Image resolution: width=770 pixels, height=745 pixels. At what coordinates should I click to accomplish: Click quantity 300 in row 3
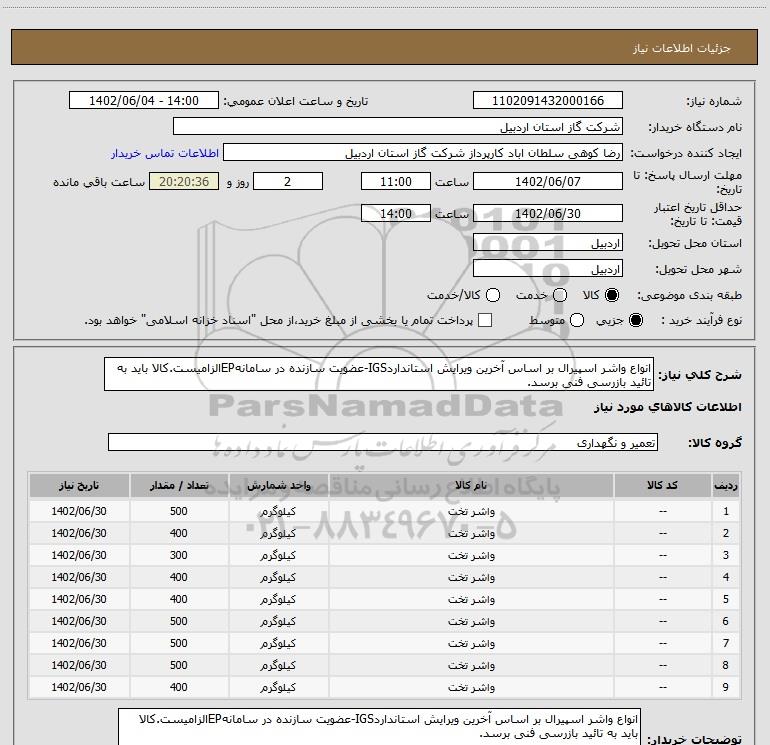point(179,555)
